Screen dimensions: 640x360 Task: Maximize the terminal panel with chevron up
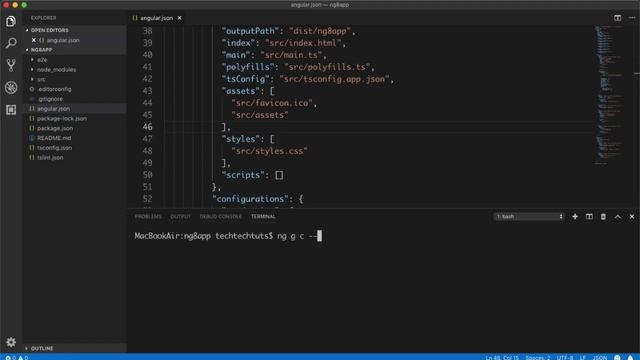tap(618, 217)
